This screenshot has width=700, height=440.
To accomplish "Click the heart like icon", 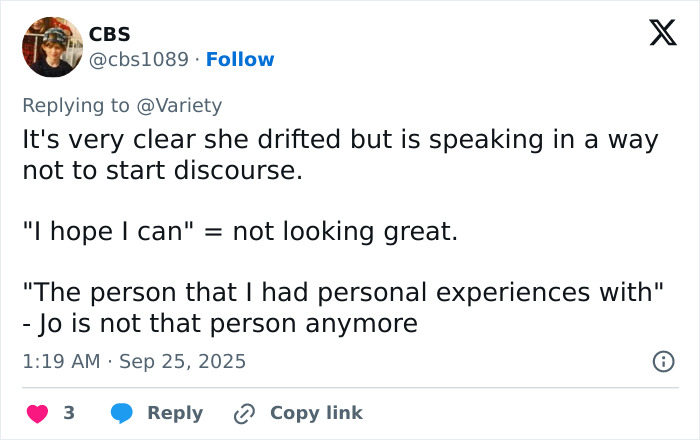I will (x=37, y=413).
